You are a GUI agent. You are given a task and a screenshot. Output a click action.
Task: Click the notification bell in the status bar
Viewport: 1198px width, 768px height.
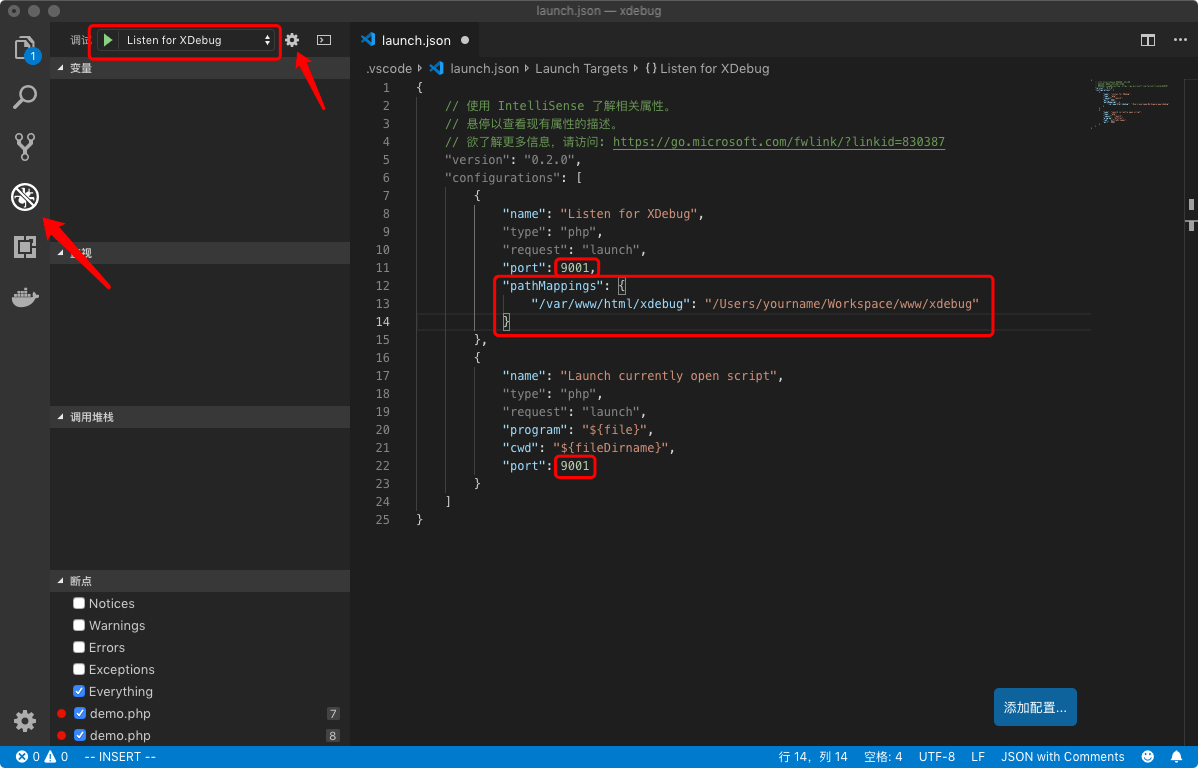(1176, 757)
